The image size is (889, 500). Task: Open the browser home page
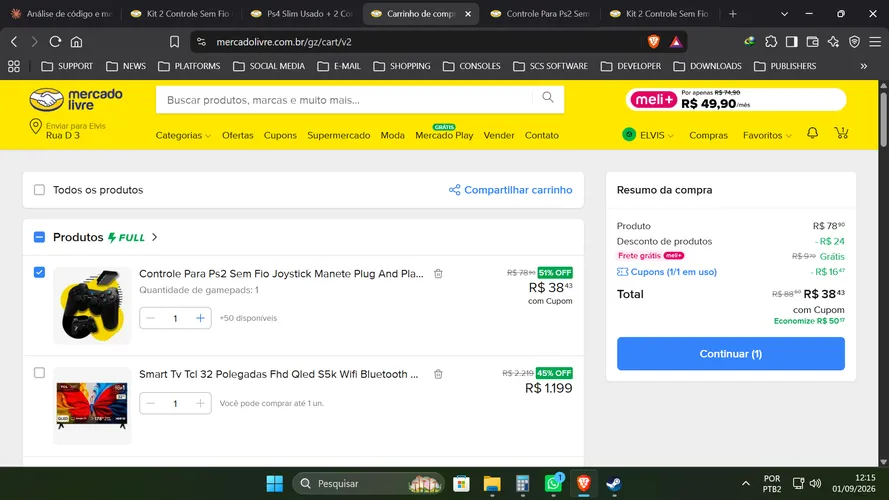tap(77, 41)
